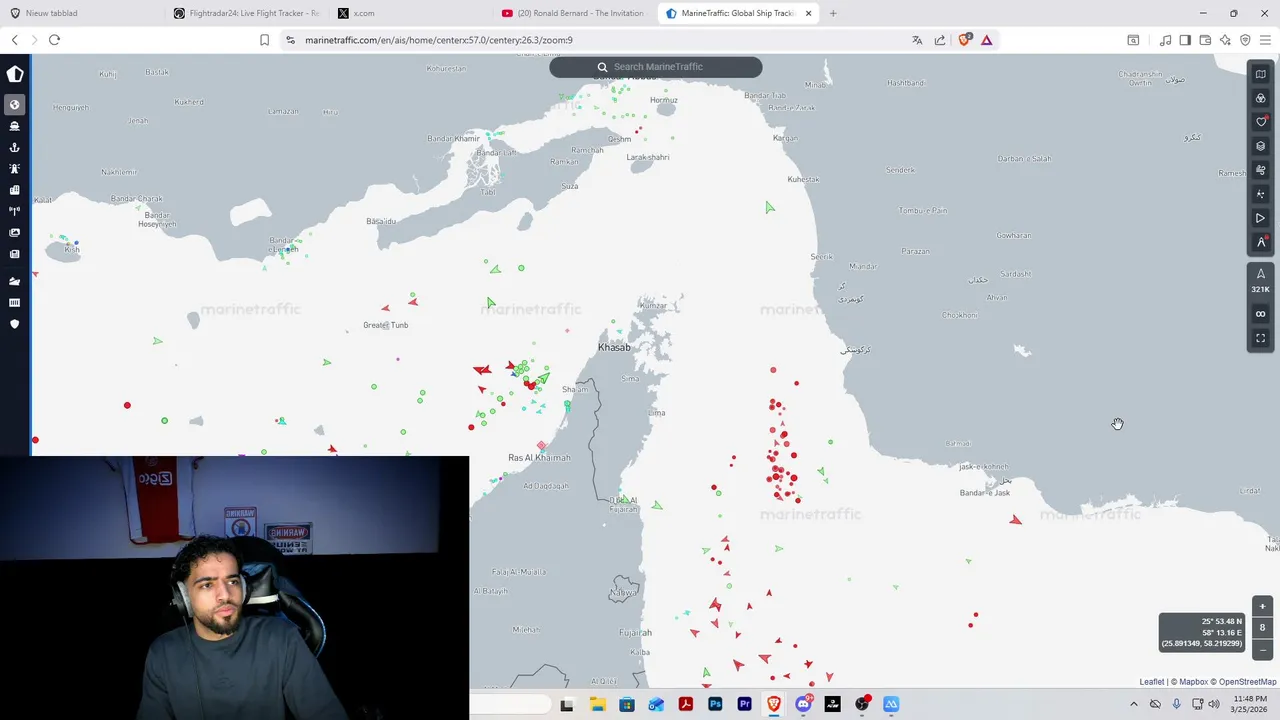The width and height of the screenshot is (1280, 720).
Task: Open the cargo vessel icon in sidebar
Action: click(15, 281)
